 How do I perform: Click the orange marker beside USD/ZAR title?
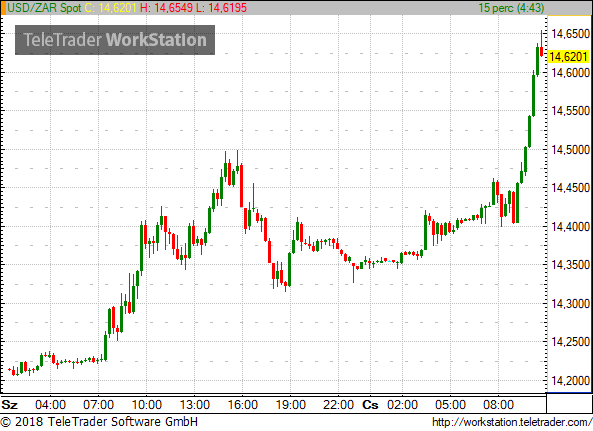point(3,8)
